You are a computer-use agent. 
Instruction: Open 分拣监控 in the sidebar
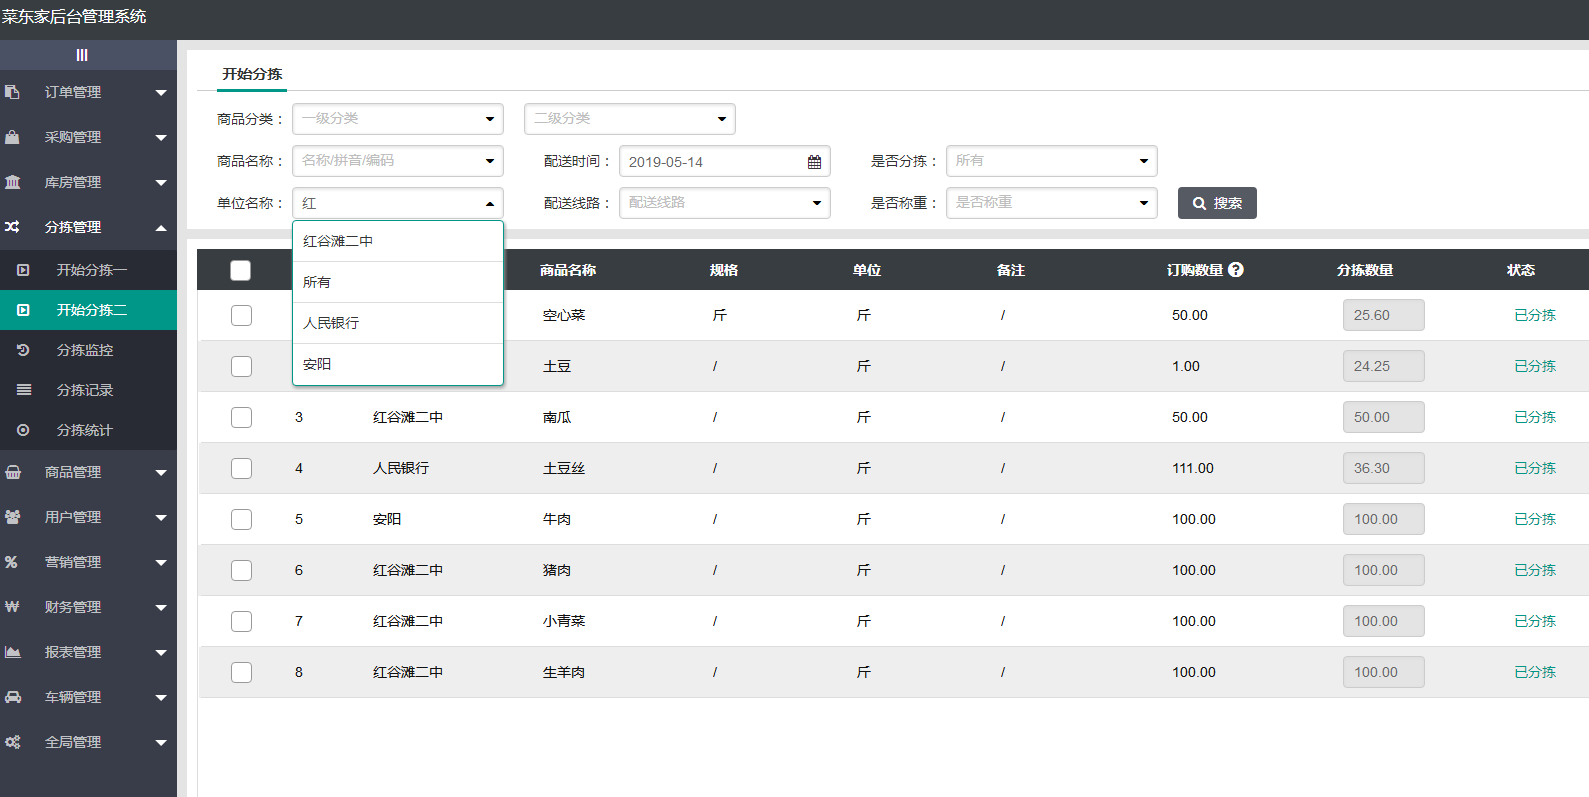click(x=85, y=350)
